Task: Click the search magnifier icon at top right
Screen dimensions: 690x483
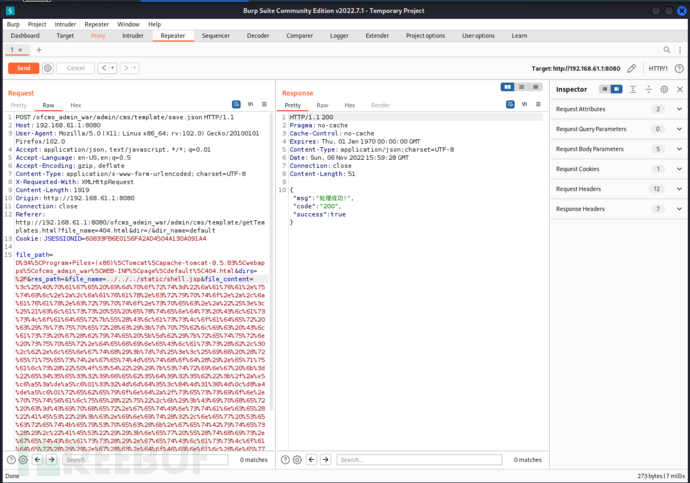Action: (x=667, y=49)
